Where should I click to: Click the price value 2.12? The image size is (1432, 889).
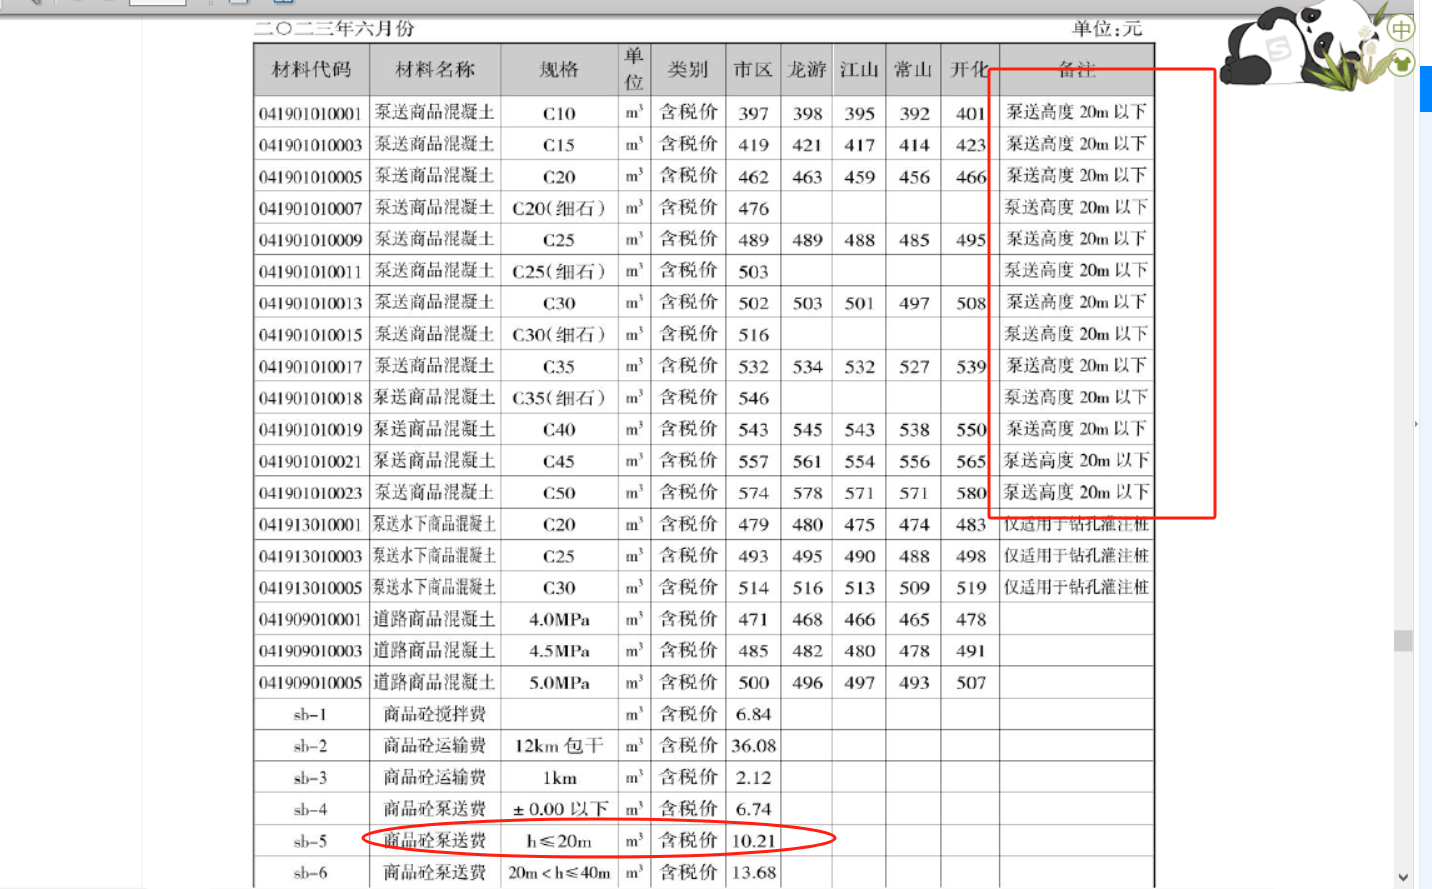pyautogui.click(x=753, y=778)
